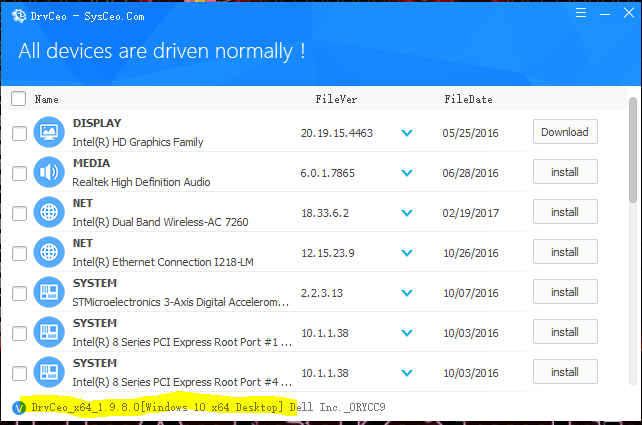
Task: Click the DISPLAY monitor icon
Action: point(49,132)
